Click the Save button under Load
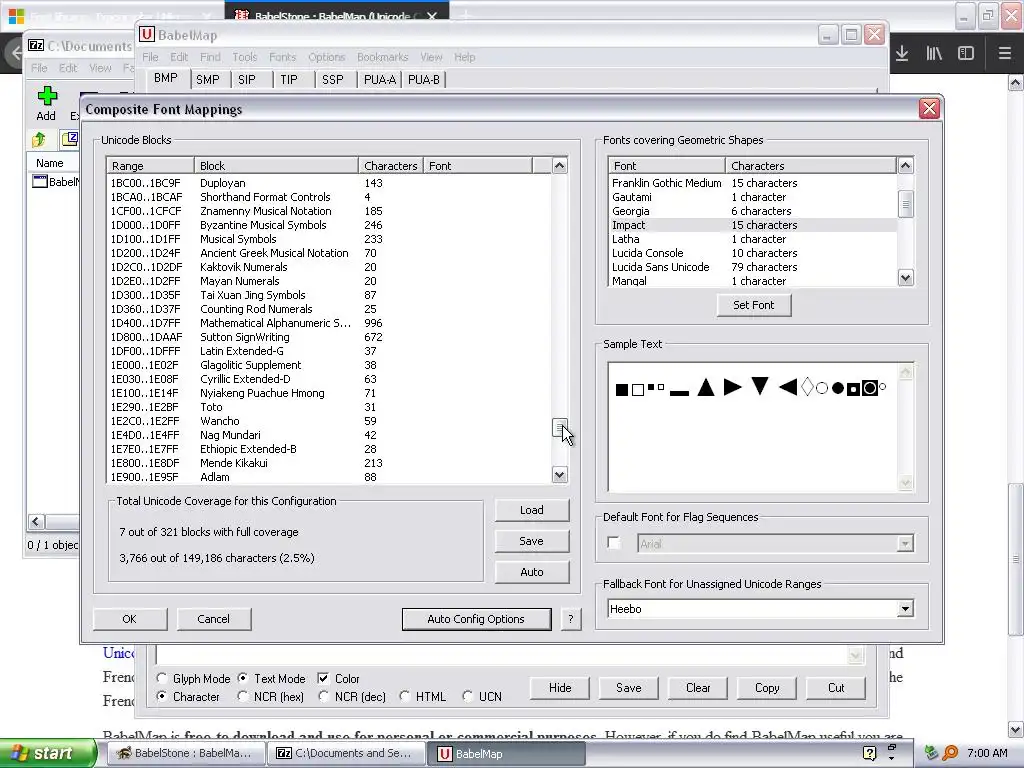Image resolution: width=1024 pixels, height=768 pixels. pyautogui.click(x=532, y=541)
